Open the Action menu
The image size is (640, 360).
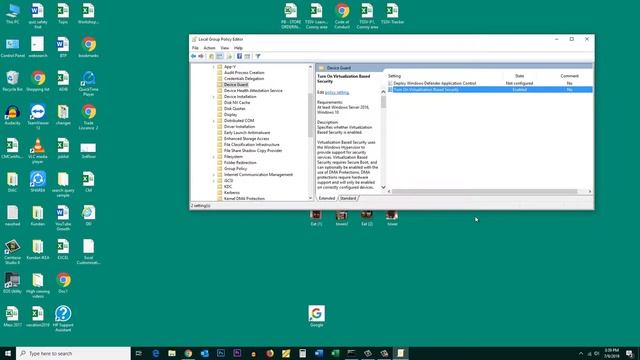209,48
